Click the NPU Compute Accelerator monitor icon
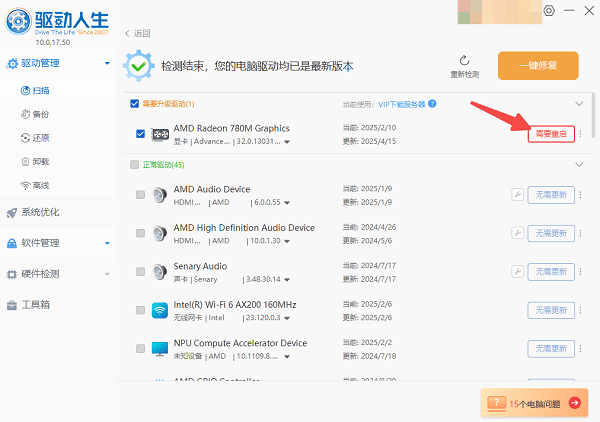This screenshot has height=422, width=600. pos(160,349)
